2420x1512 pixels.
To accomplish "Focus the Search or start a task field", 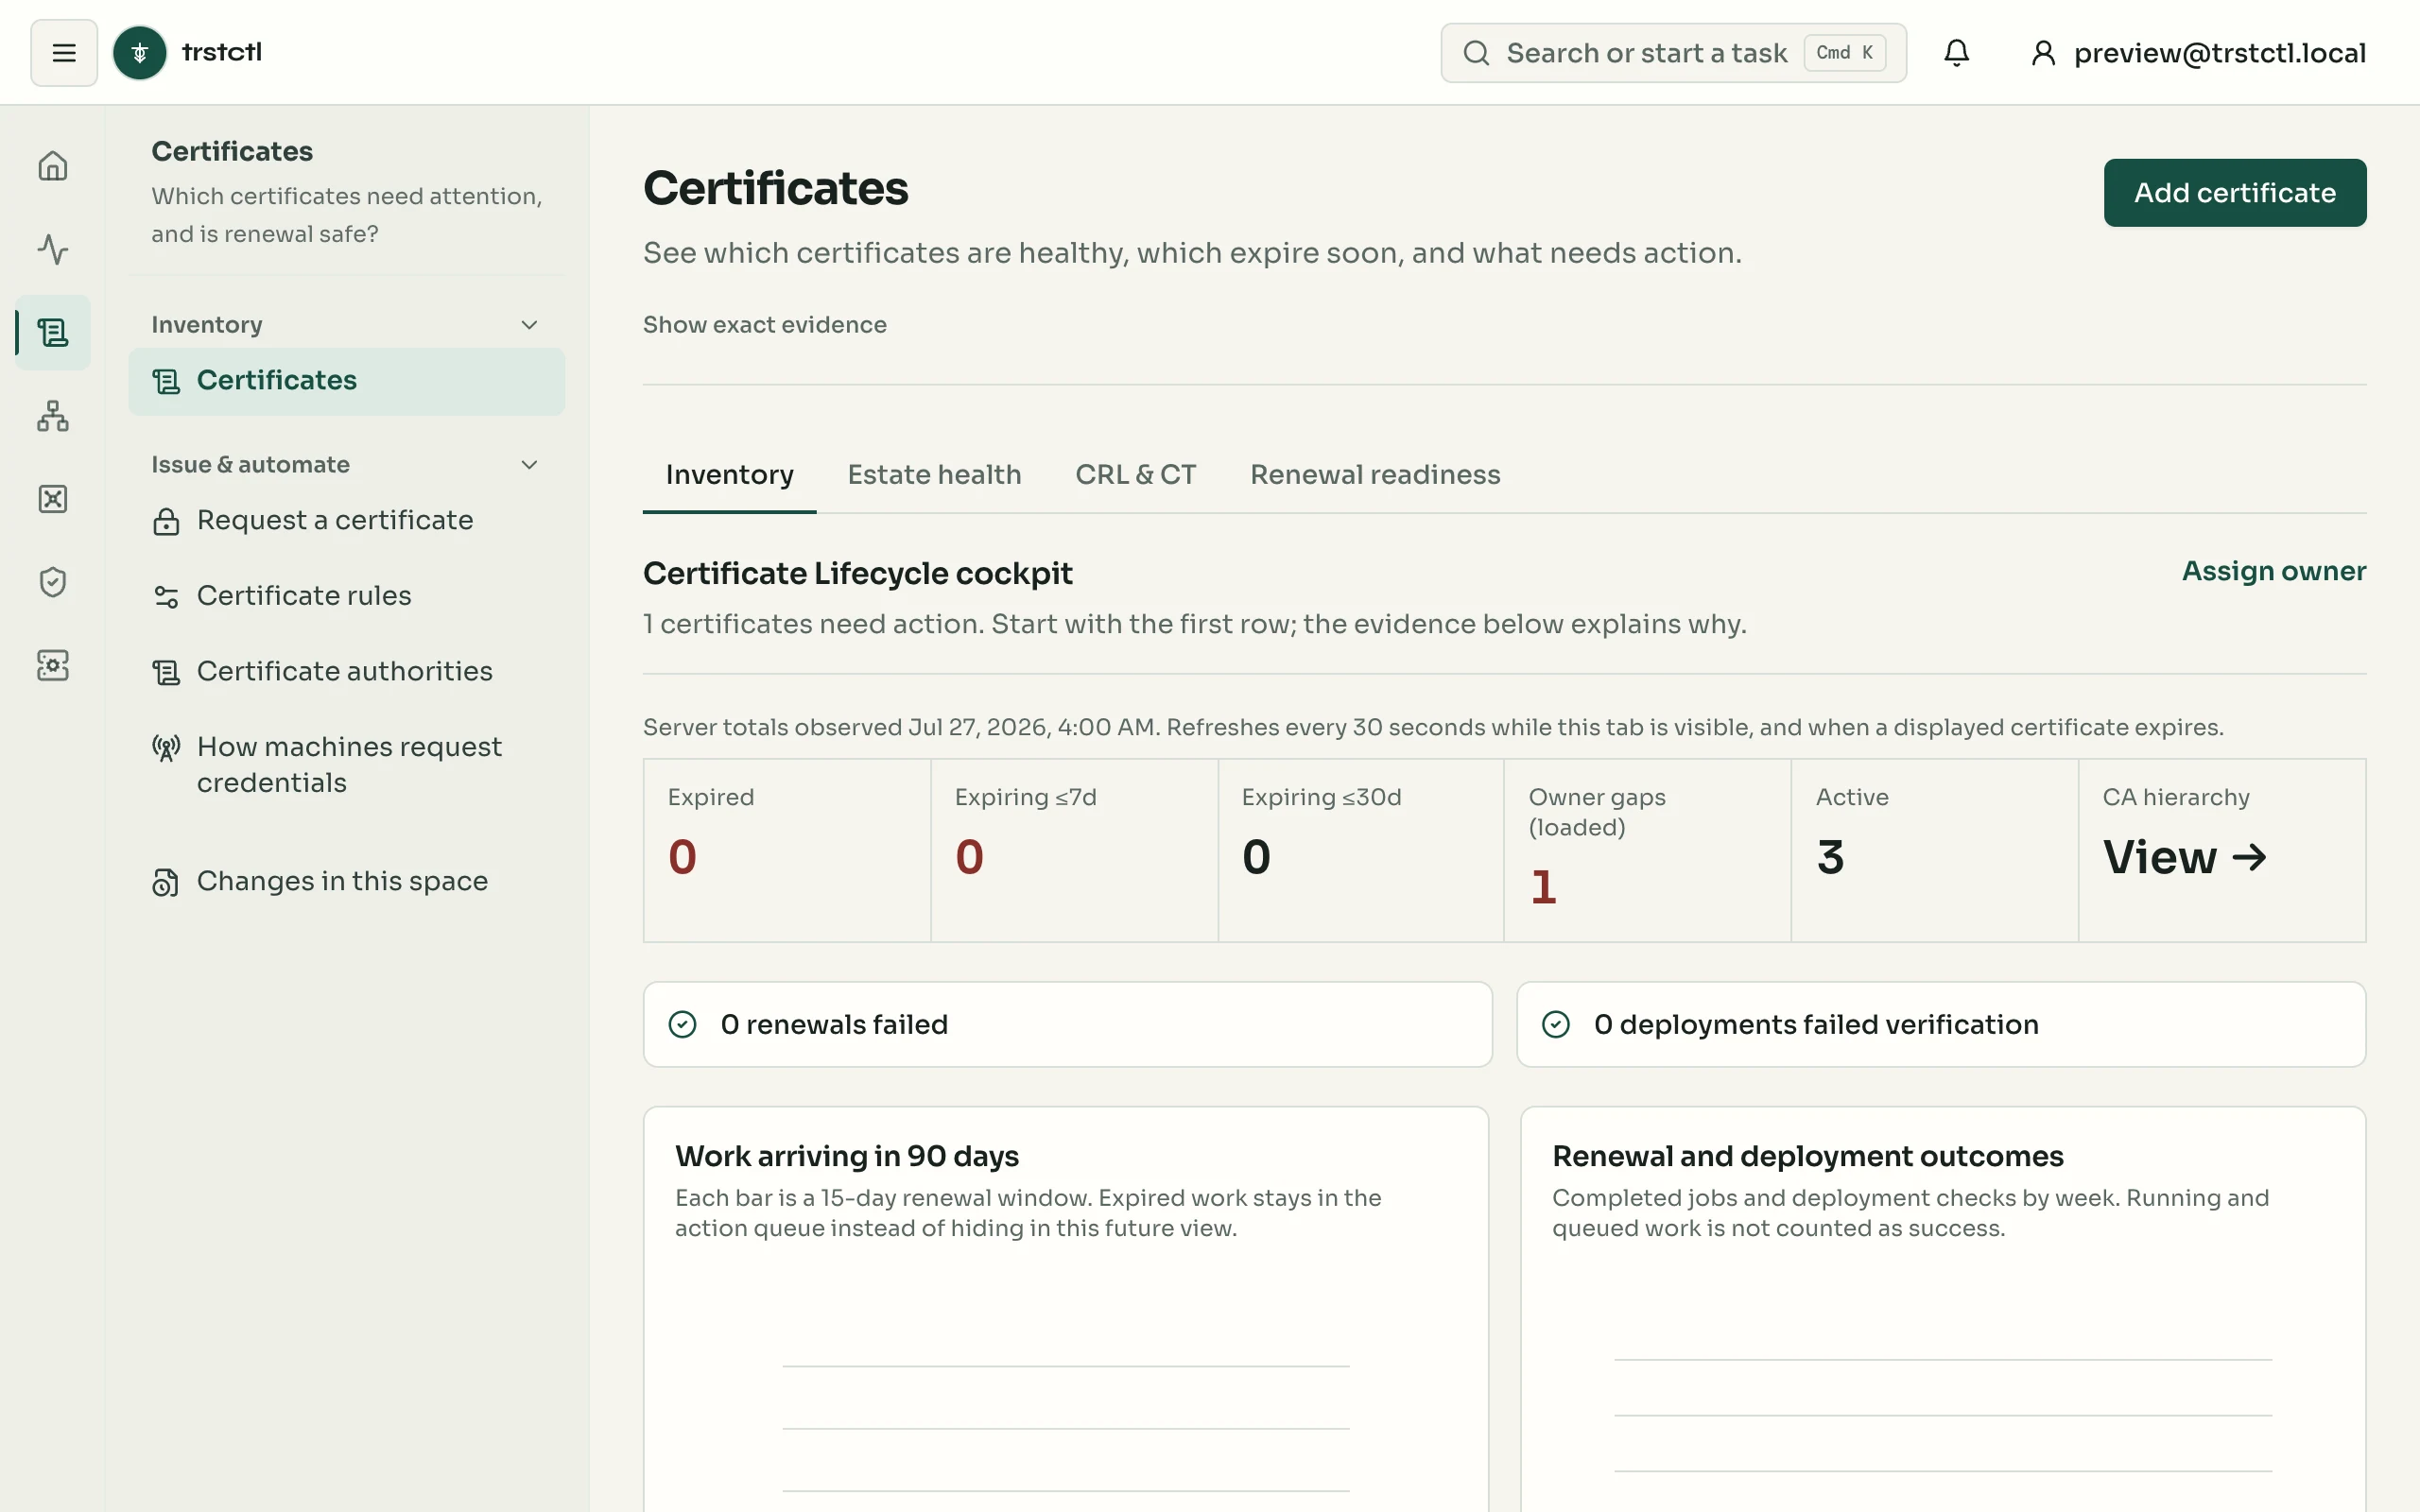I will coord(1673,53).
